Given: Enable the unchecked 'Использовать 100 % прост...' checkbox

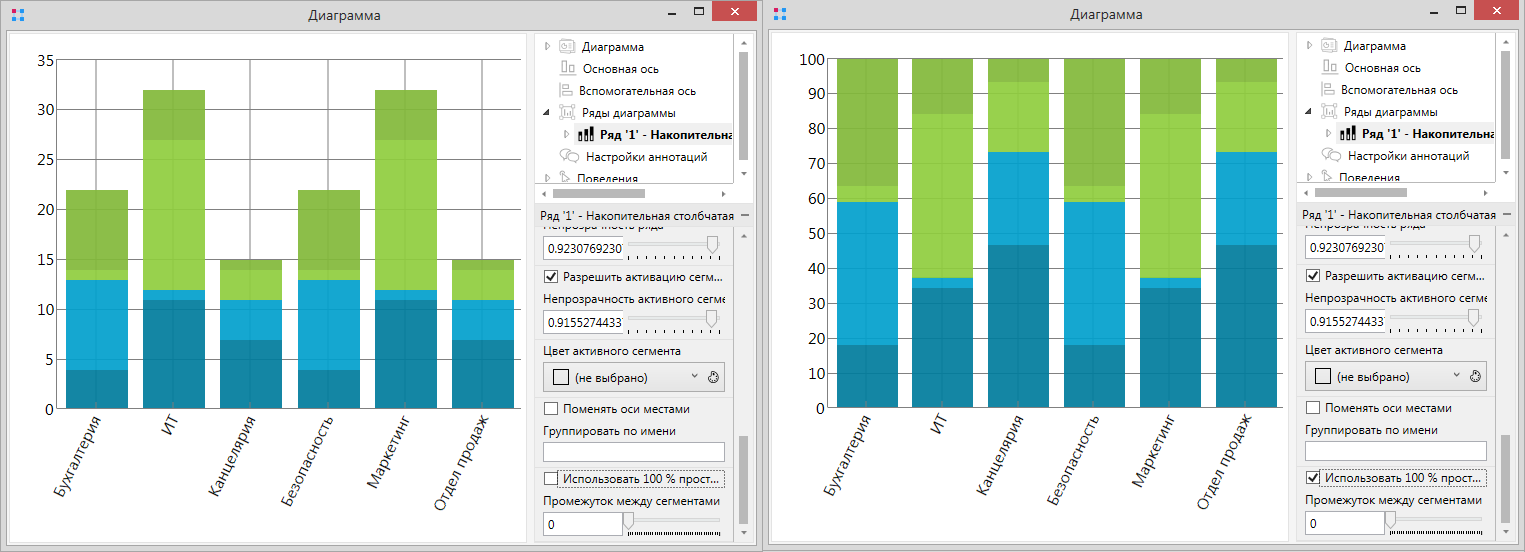Looking at the screenshot, I should (550, 478).
